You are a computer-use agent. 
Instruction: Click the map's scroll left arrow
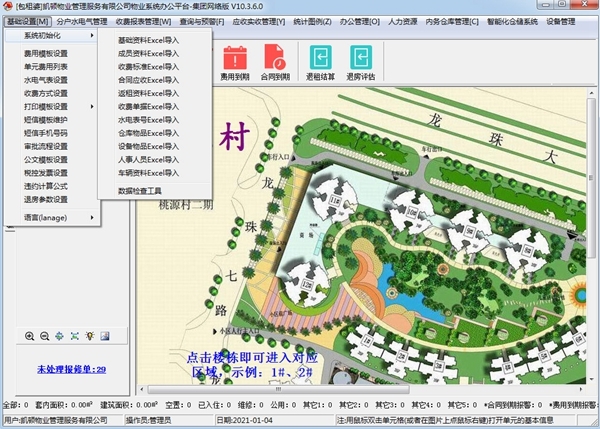click(x=142, y=389)
